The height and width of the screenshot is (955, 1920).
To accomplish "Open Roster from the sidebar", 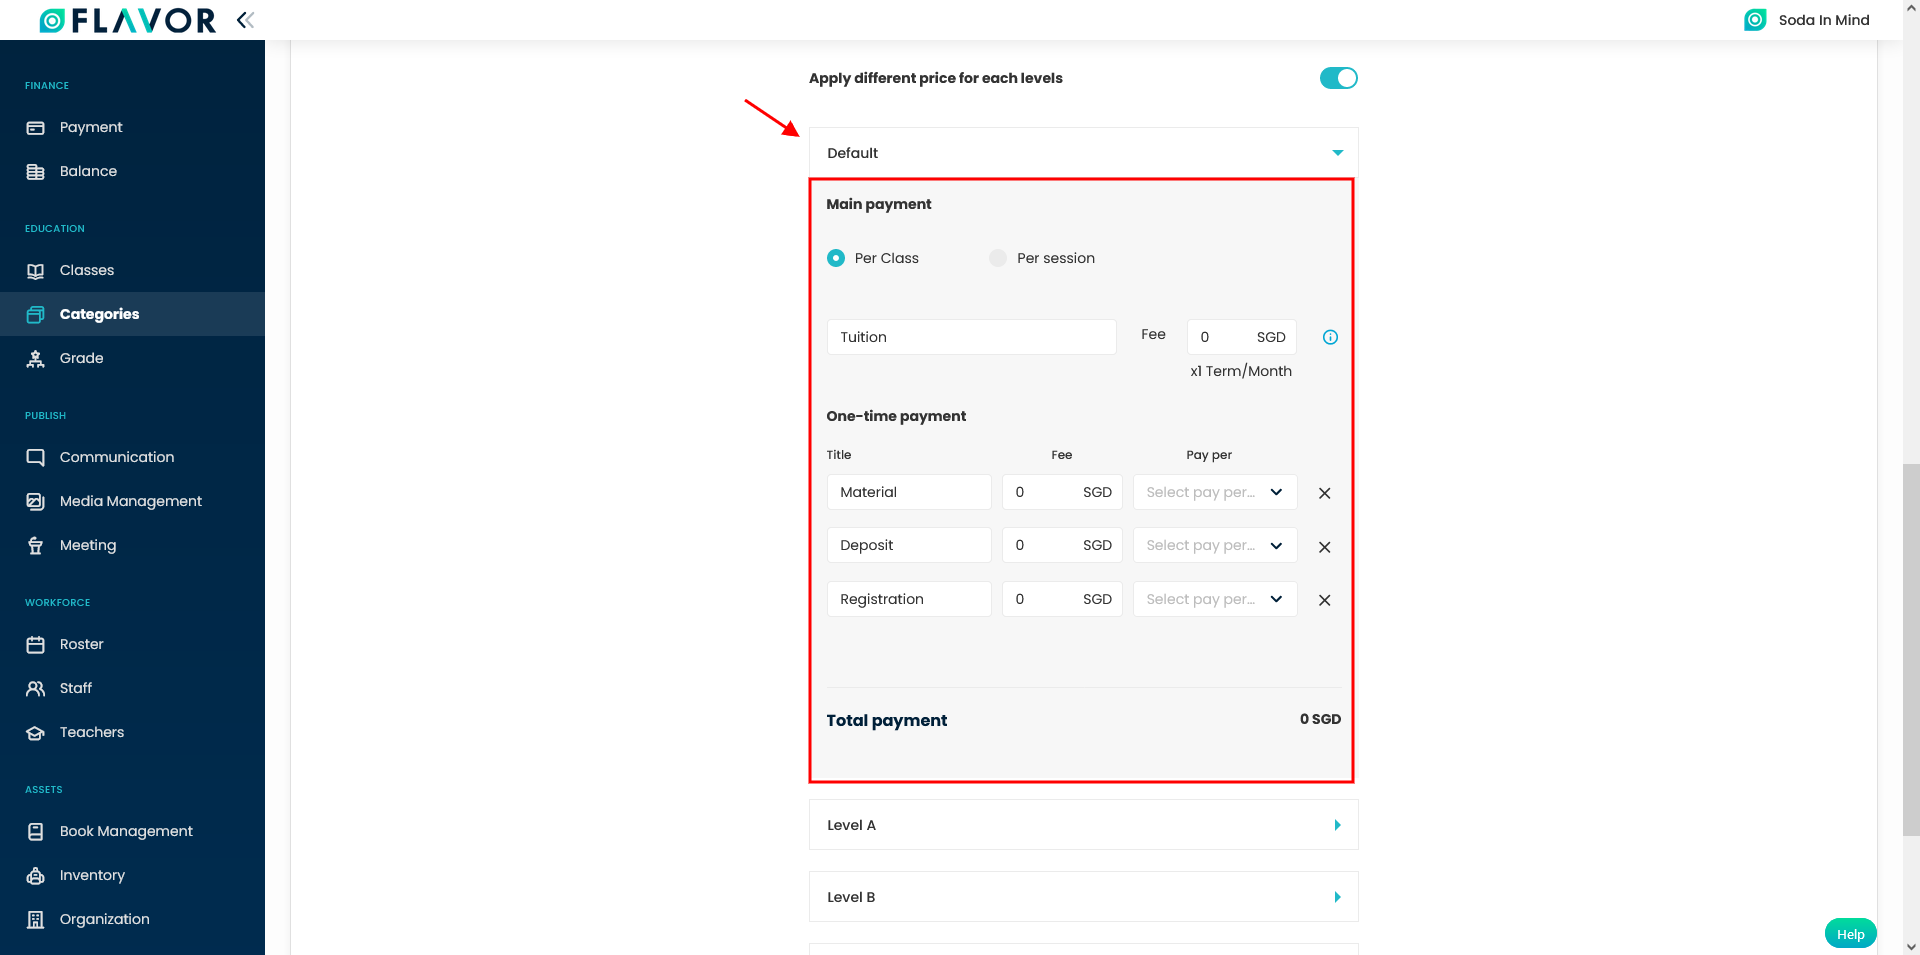I will 81,644.
